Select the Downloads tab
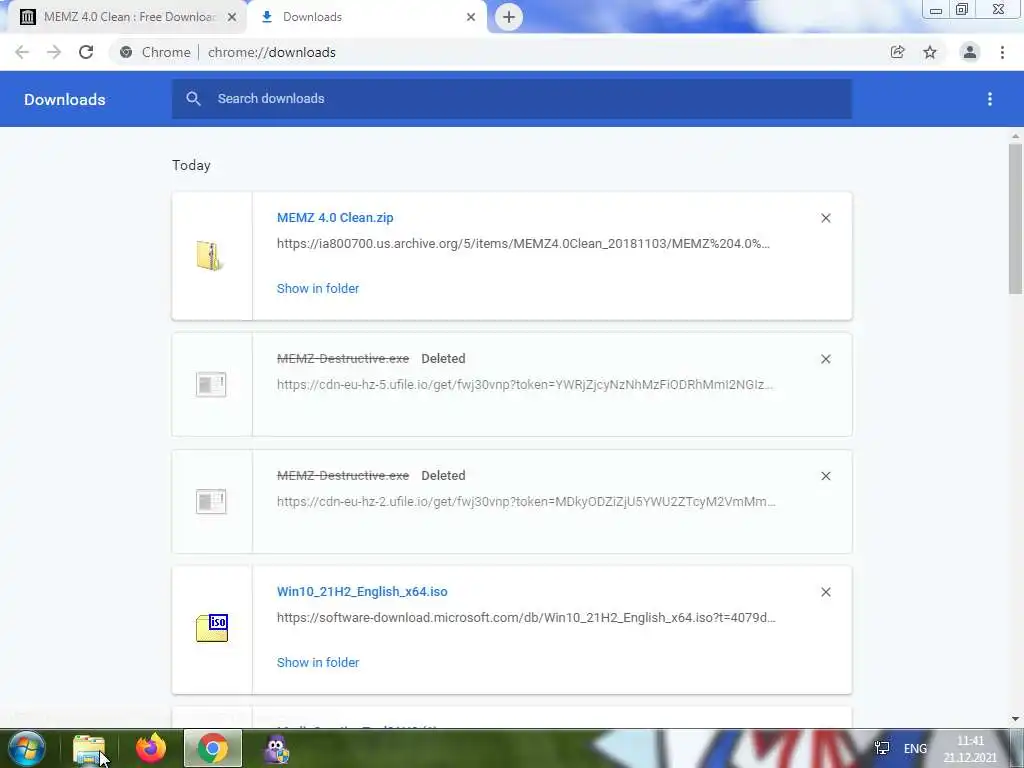This screenshot has height=768, width=1024. pyautogui.click(x=368, y=17)
